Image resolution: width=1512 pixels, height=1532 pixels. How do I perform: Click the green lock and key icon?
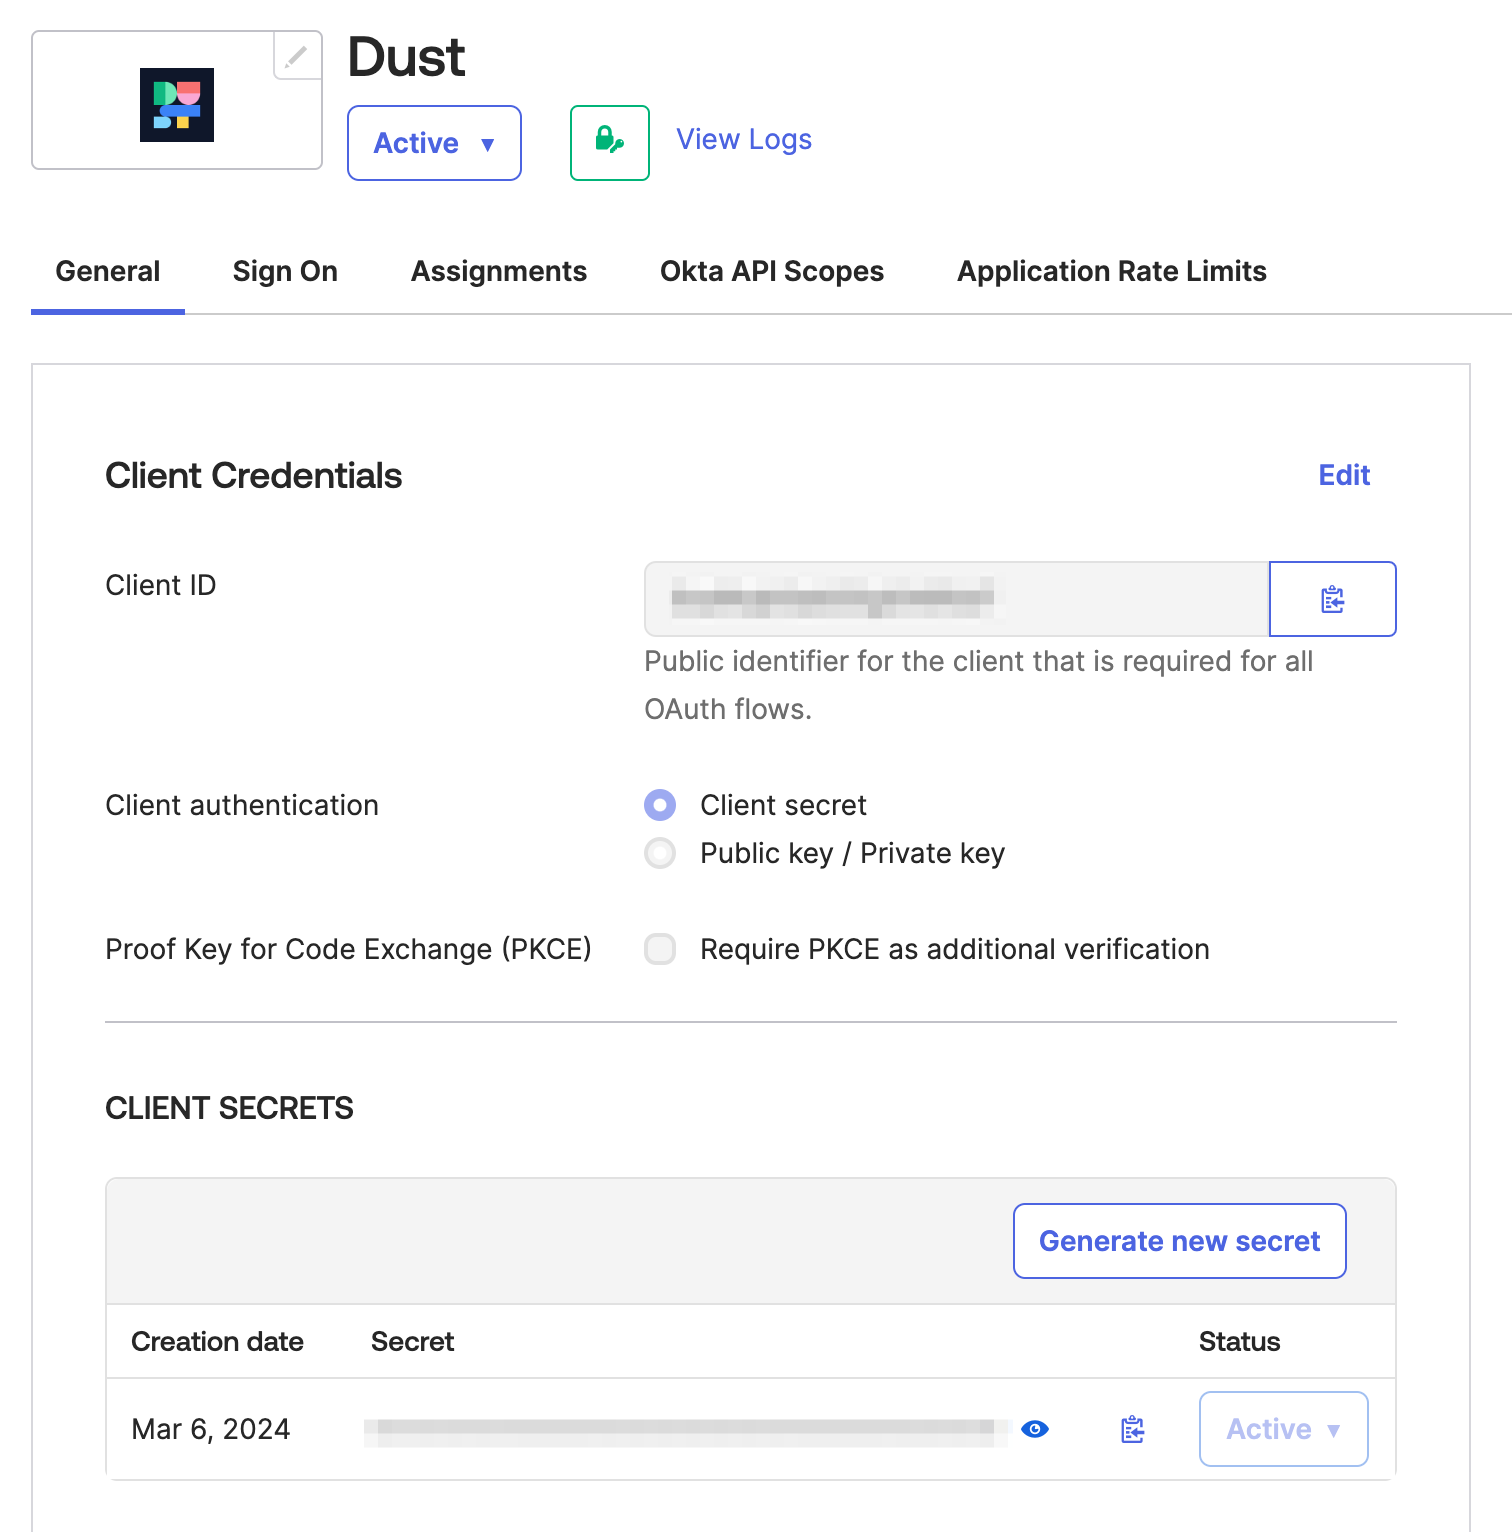pyautogui.click(x=610, y=143)
